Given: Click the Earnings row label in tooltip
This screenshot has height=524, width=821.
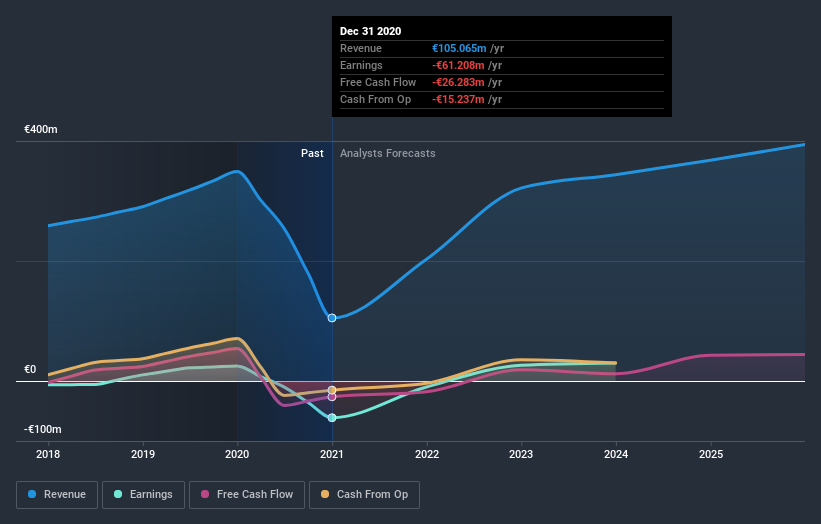Looking at the screenshot, I should click(361, 65).
